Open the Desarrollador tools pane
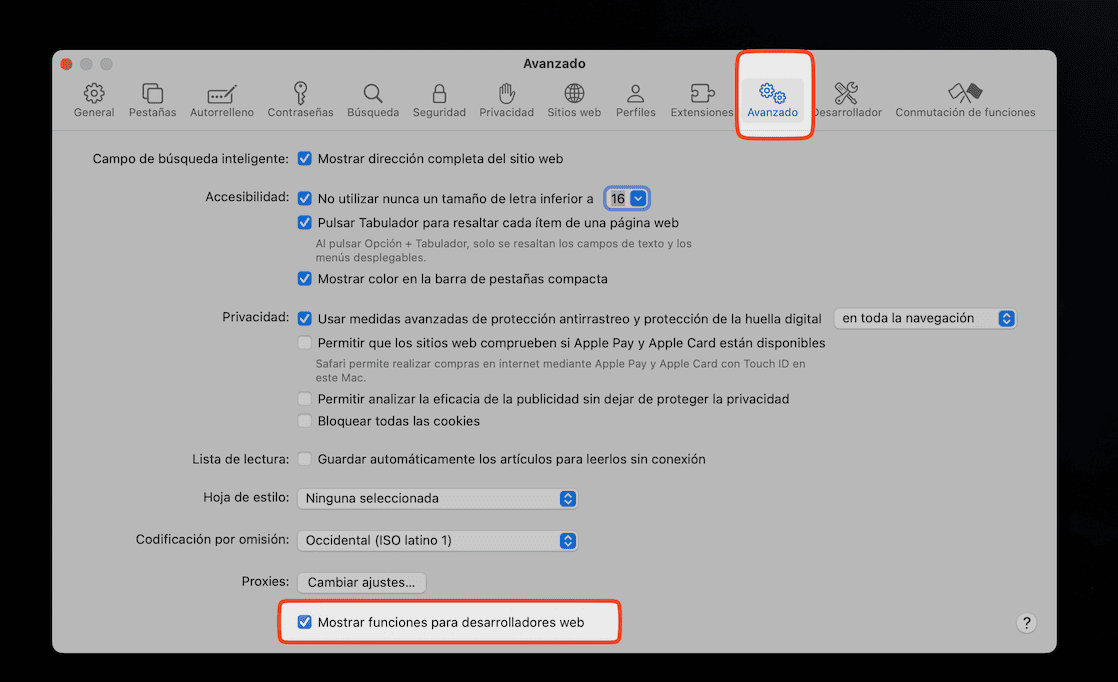The height and width of the screenshot is (682, 1118). tap(847, 100)
